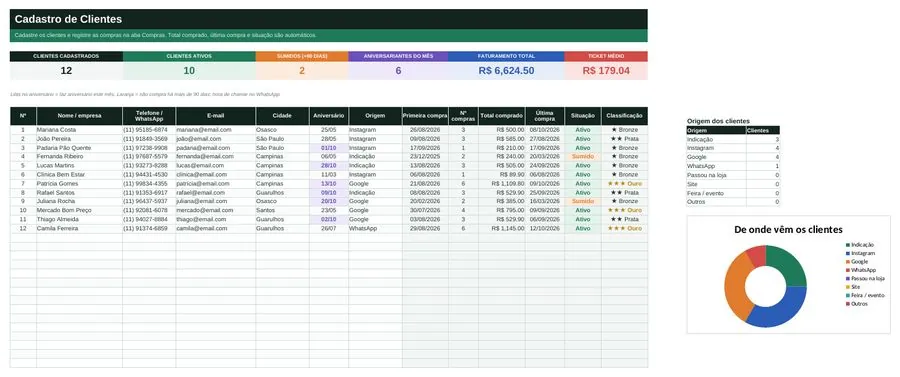900x377 pixels.
Task: Select the name cell 'Patrícia Gomes'
Action: [79, 184]
